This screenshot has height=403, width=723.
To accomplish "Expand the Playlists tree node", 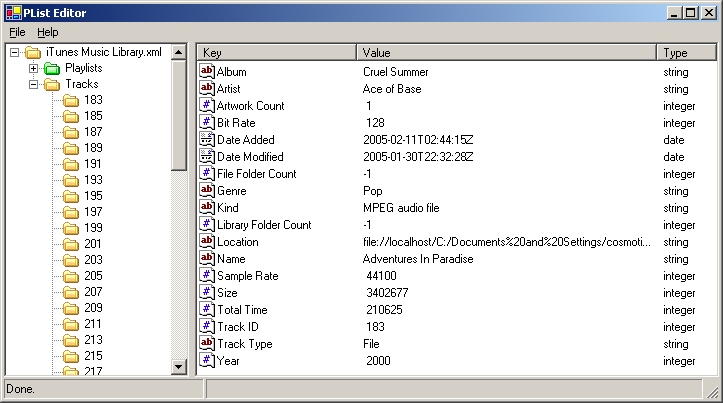I will coord(33,68).
